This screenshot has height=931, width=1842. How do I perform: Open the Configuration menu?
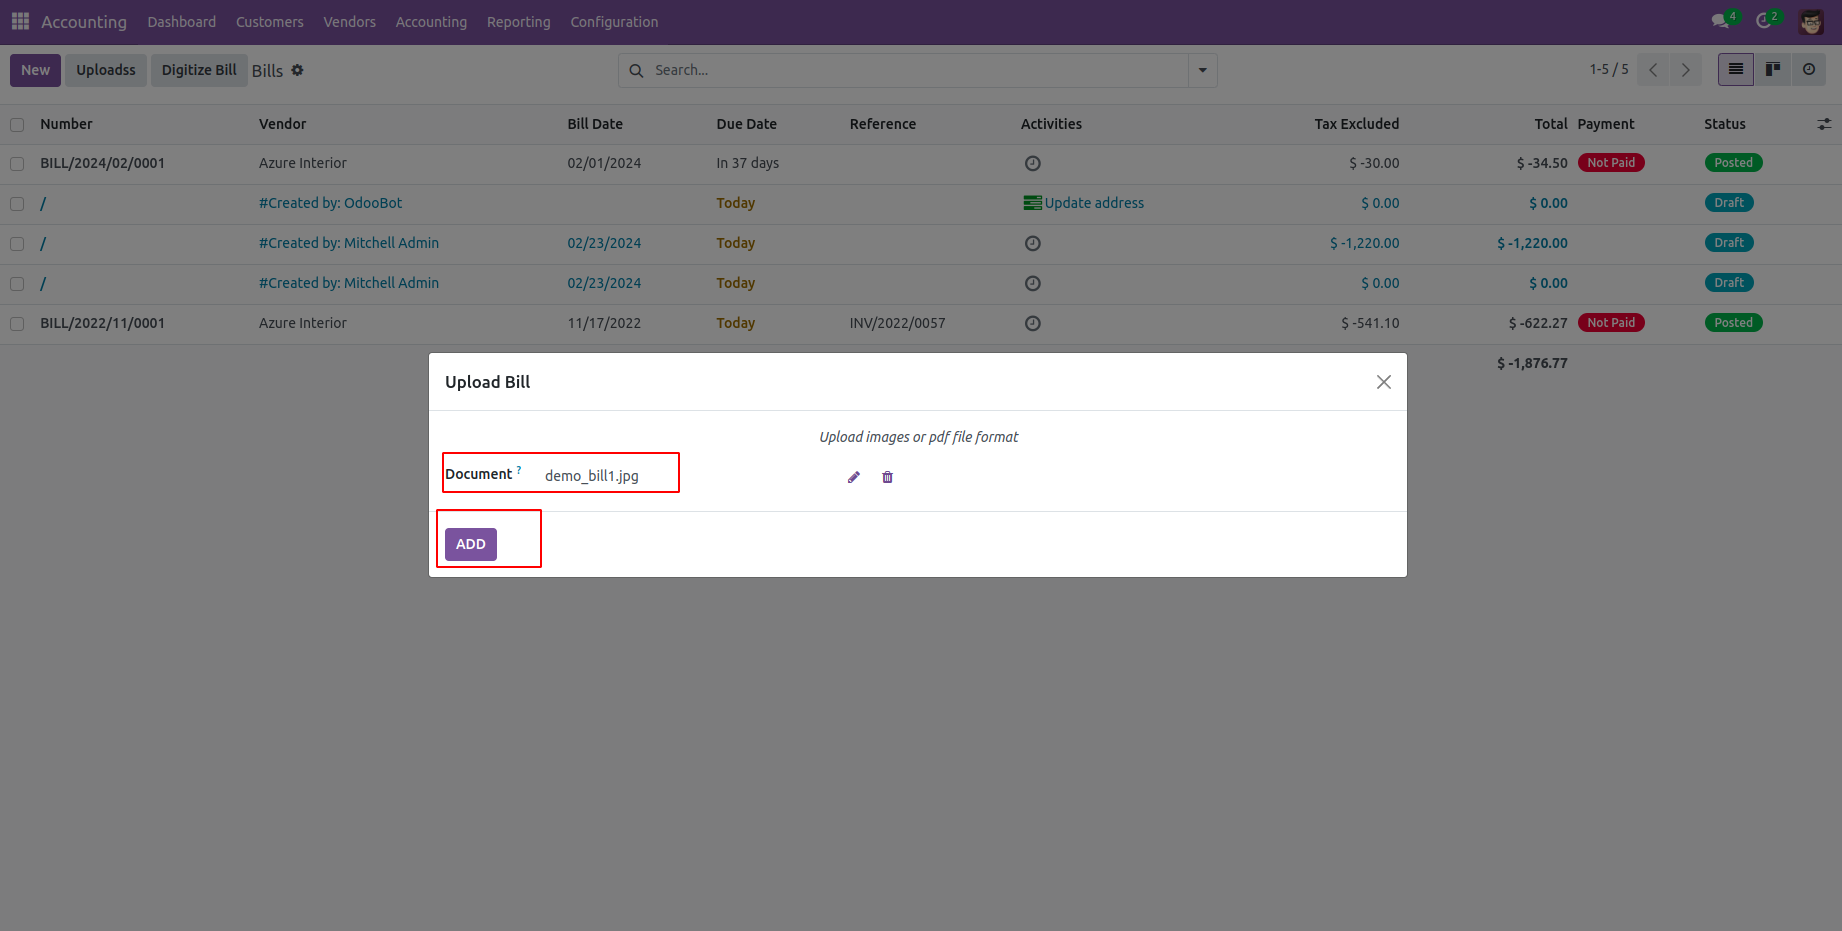614,22
